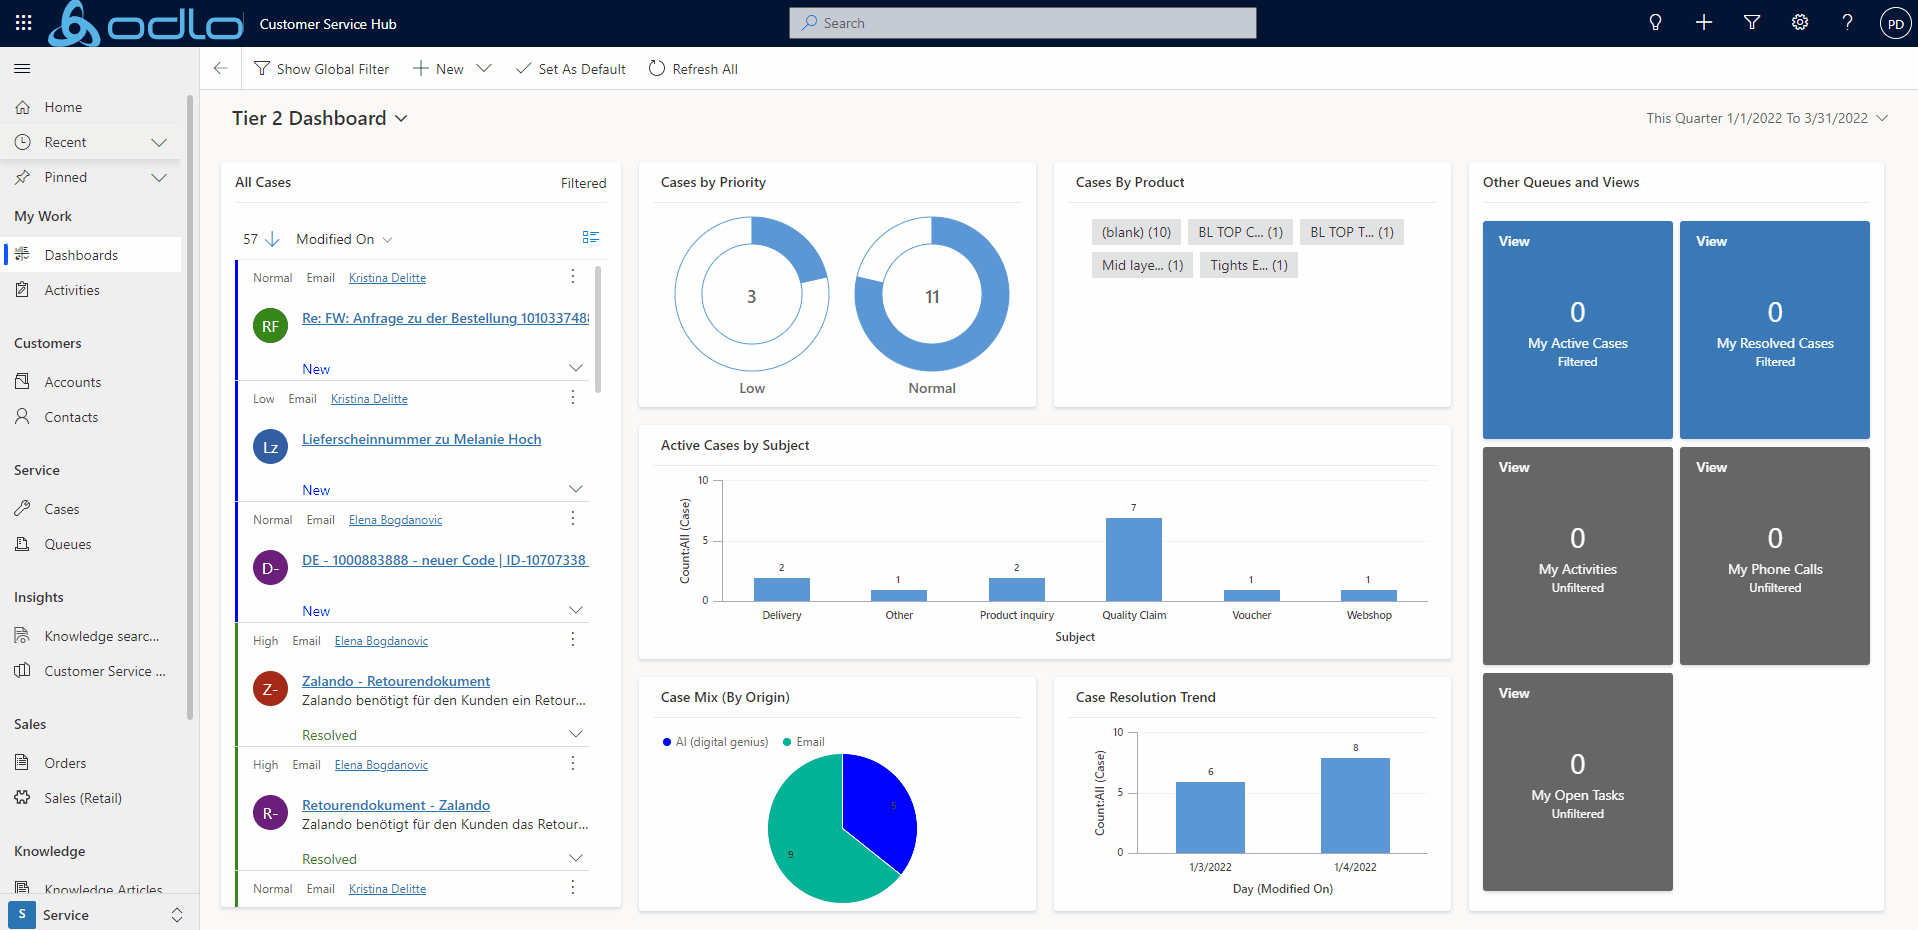The width and height of the screenshot is (1918, 930).
Task: Click Show Global Filter
Action: 322,69
